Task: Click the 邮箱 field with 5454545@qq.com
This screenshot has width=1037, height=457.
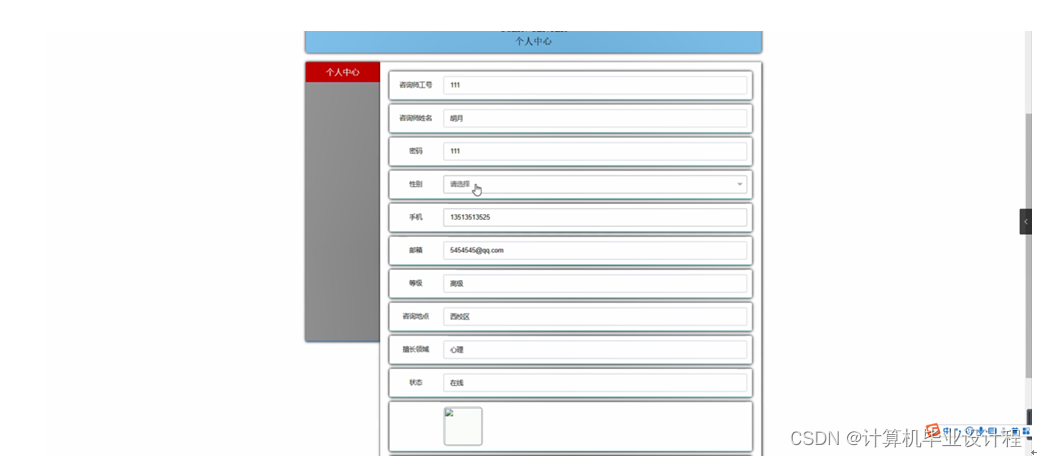Action: pos(595,251)
